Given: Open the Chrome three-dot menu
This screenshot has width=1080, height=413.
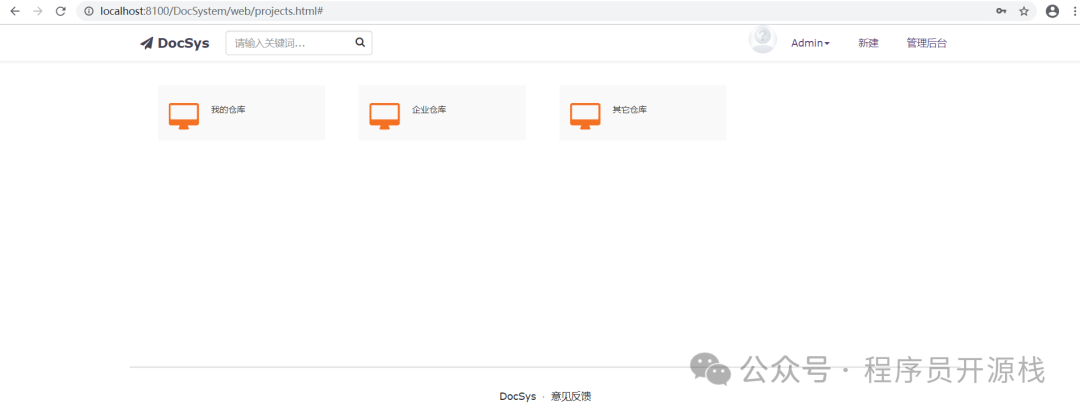Looking at the screenshot, I should click(1072, 11).
